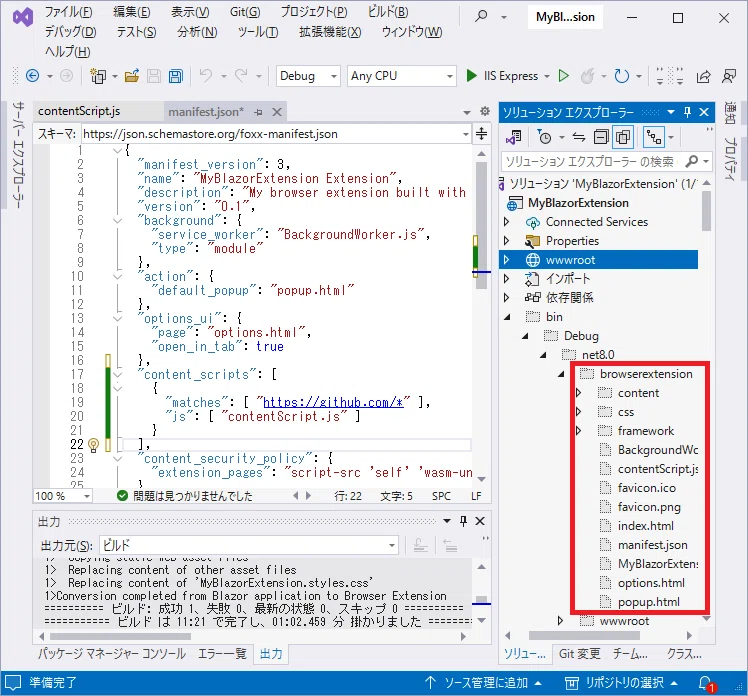Click the navigate backward arrow icon
This screenshot has height=696, width=748.
click(x=32, y=76)
